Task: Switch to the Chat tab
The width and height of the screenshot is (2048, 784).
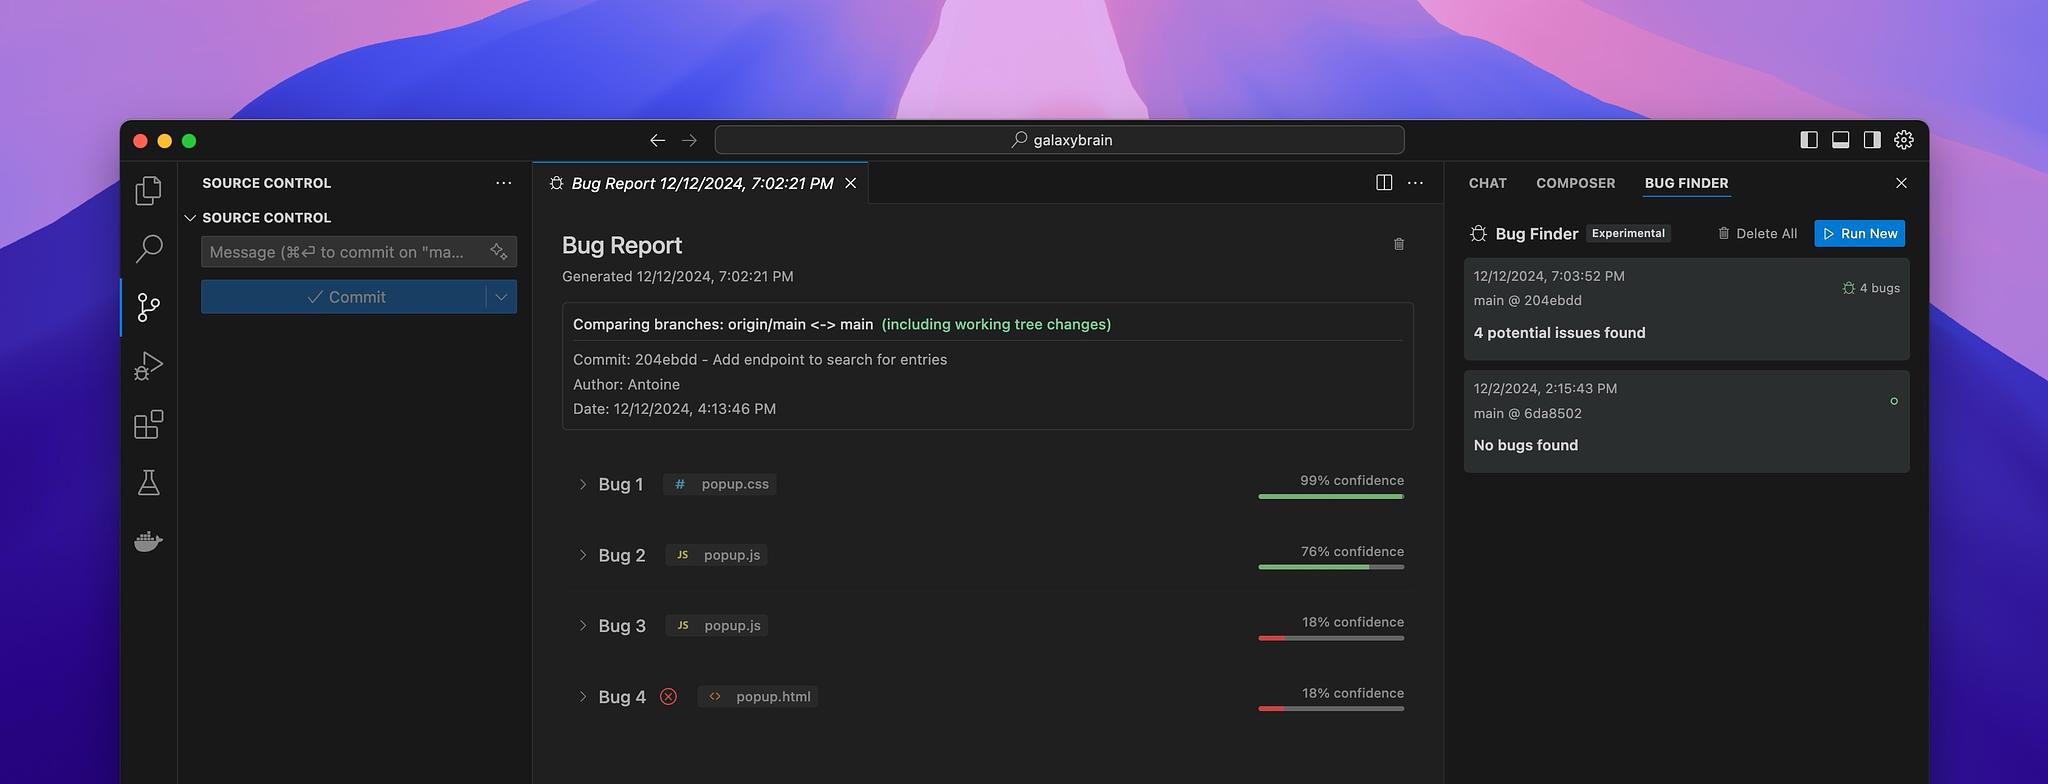Action: point(1487,183)
